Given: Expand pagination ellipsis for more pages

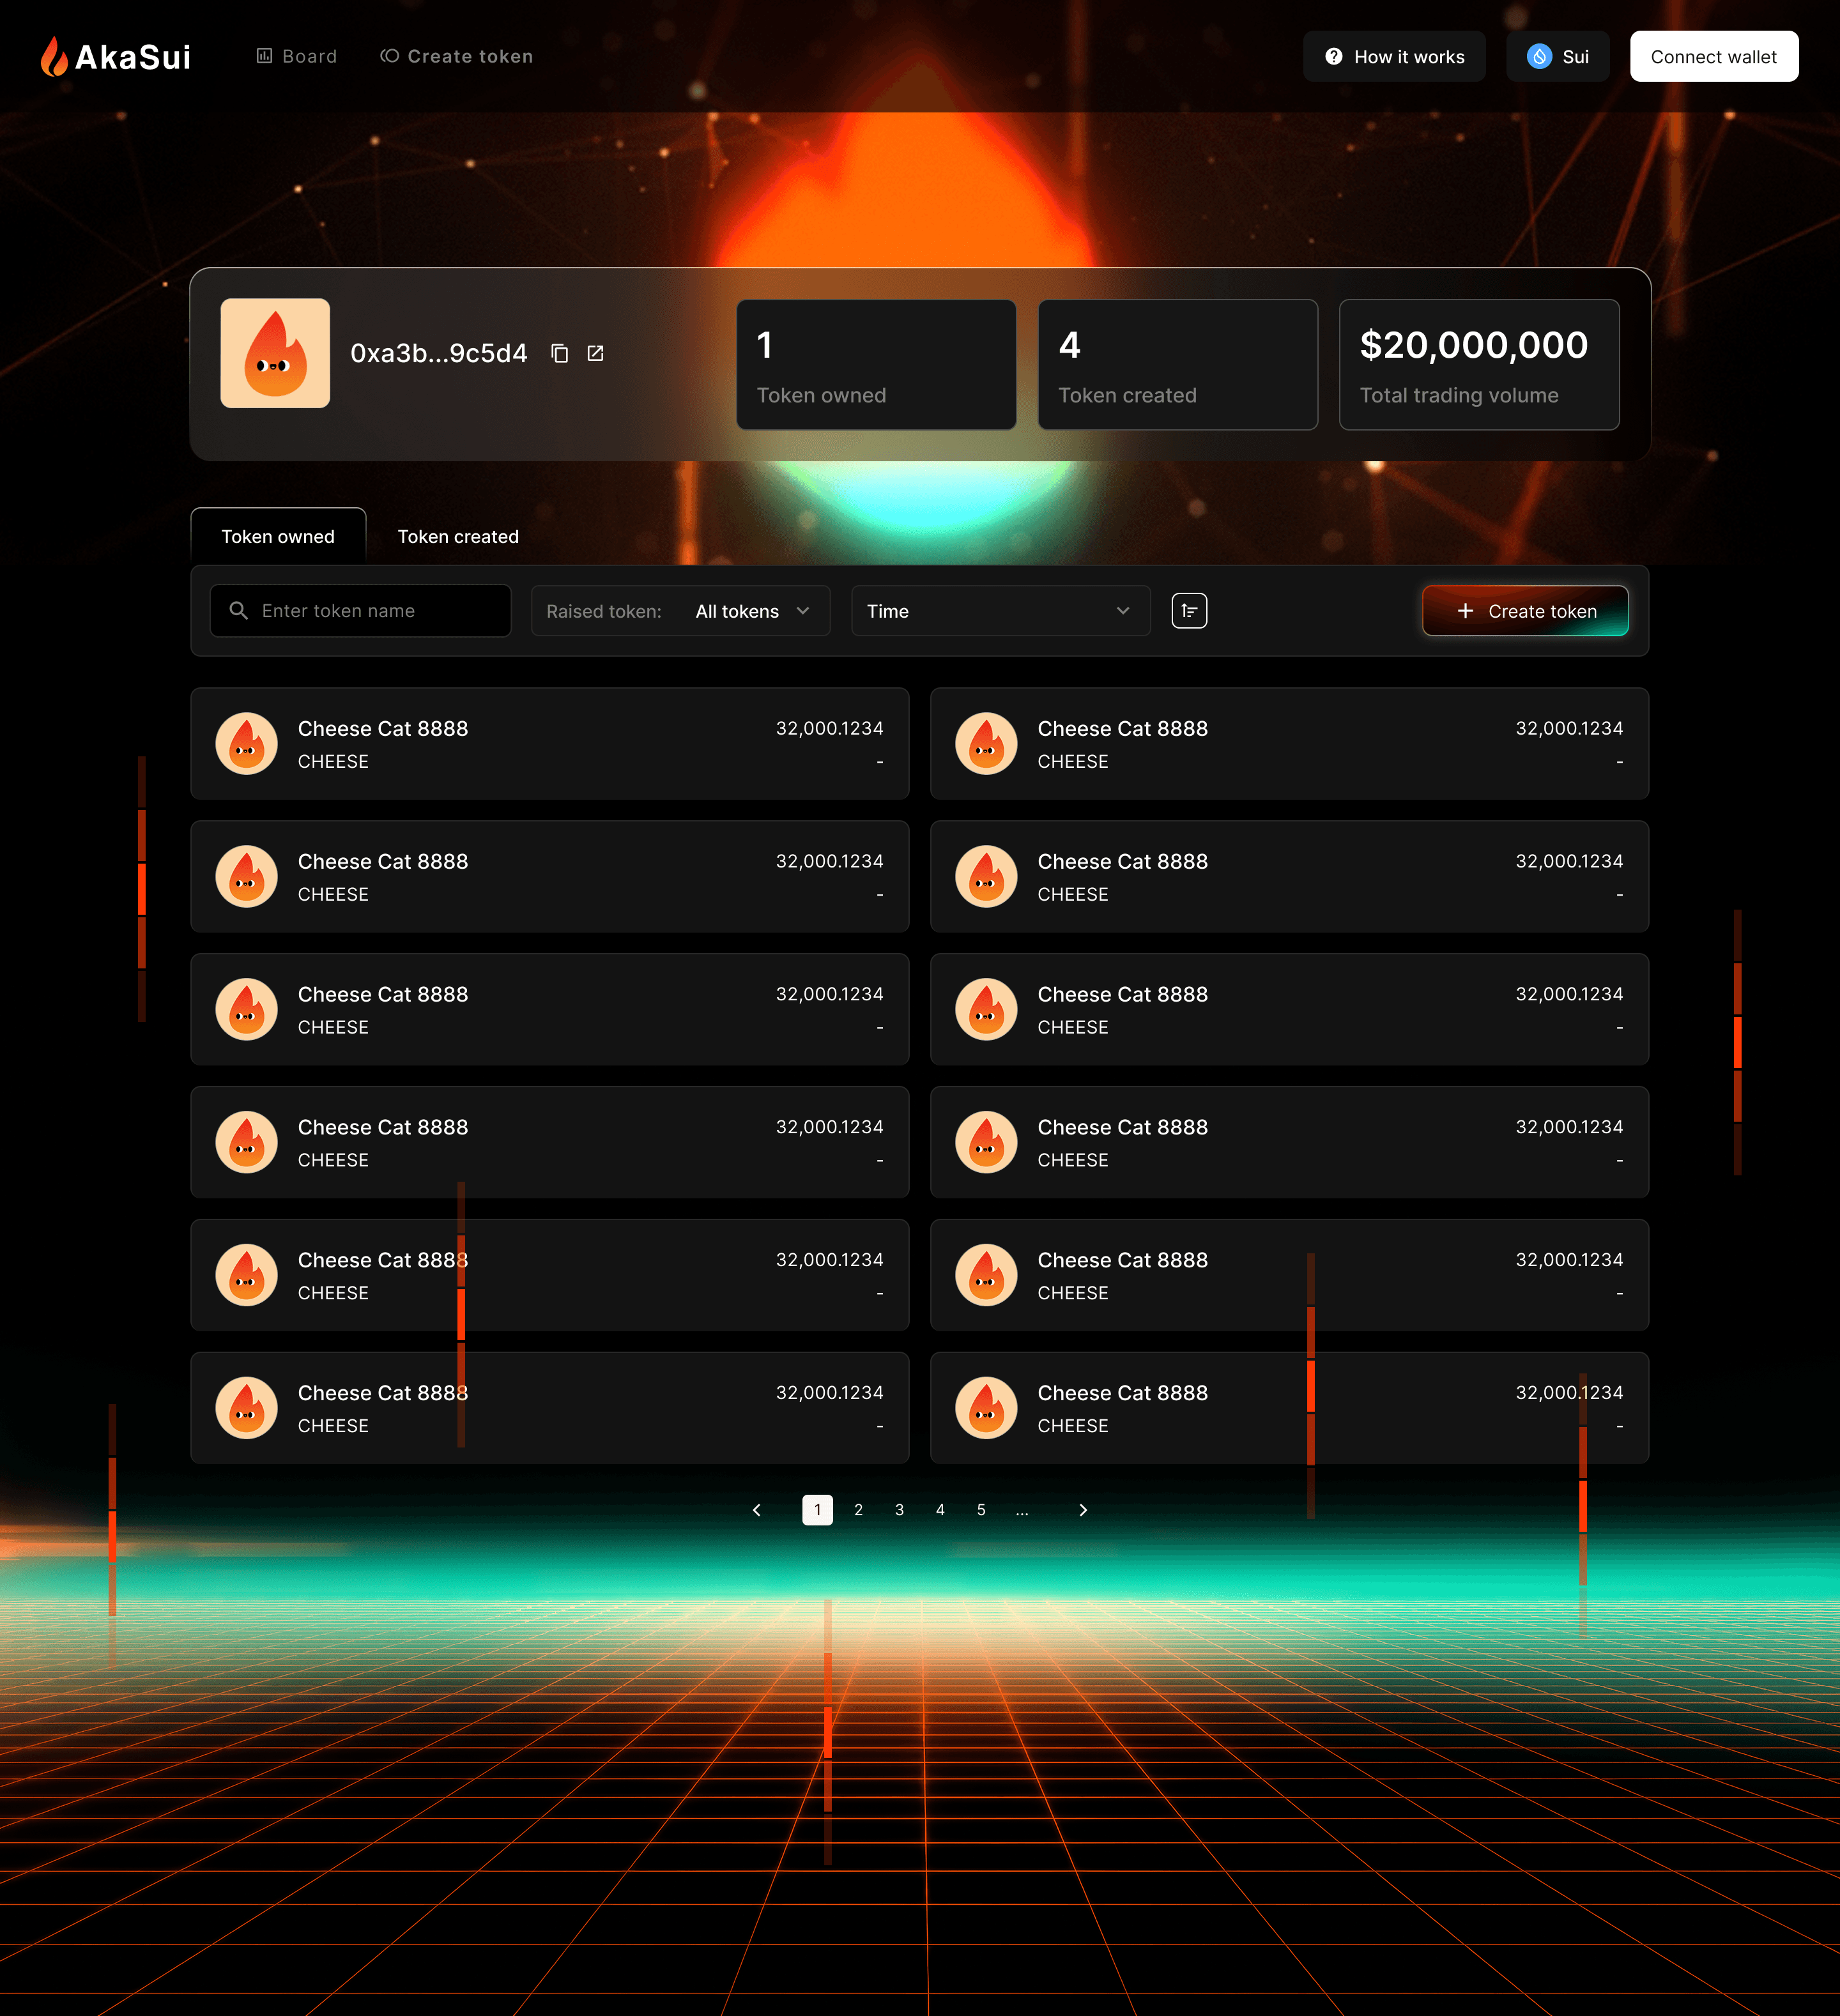Looking at the screenshot, I should coord(1022,1510).
